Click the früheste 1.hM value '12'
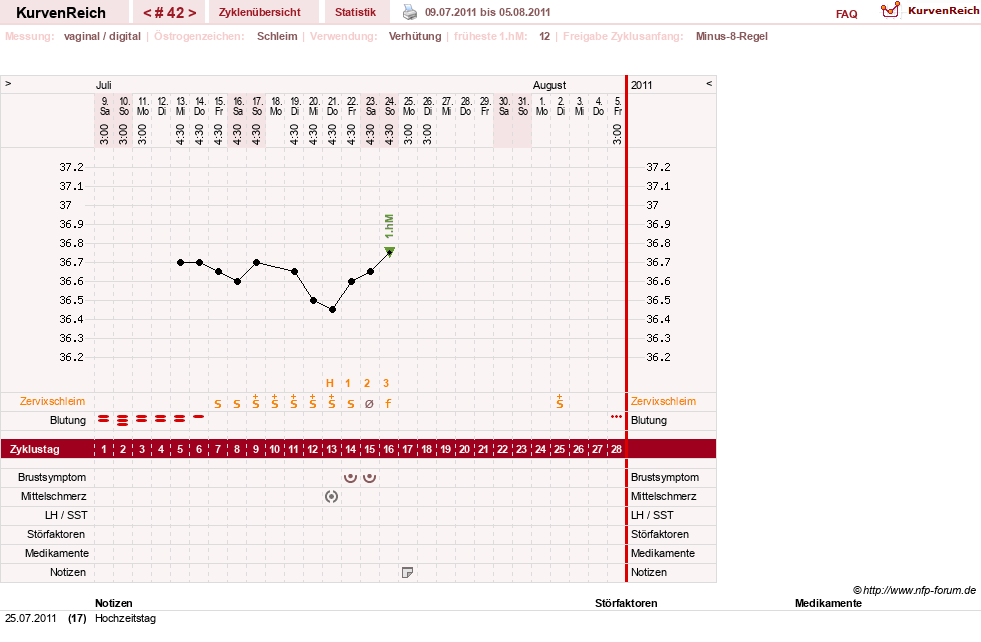This screenshot has height=642, width=981. [x=544, y=36]
